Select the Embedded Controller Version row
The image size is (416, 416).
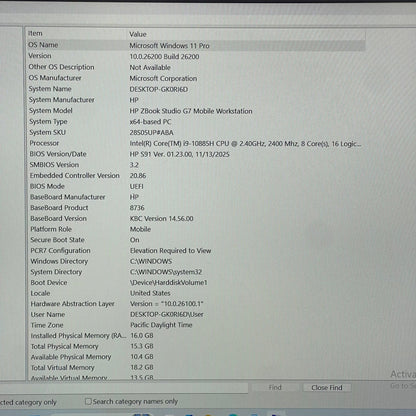coord(196,175)
